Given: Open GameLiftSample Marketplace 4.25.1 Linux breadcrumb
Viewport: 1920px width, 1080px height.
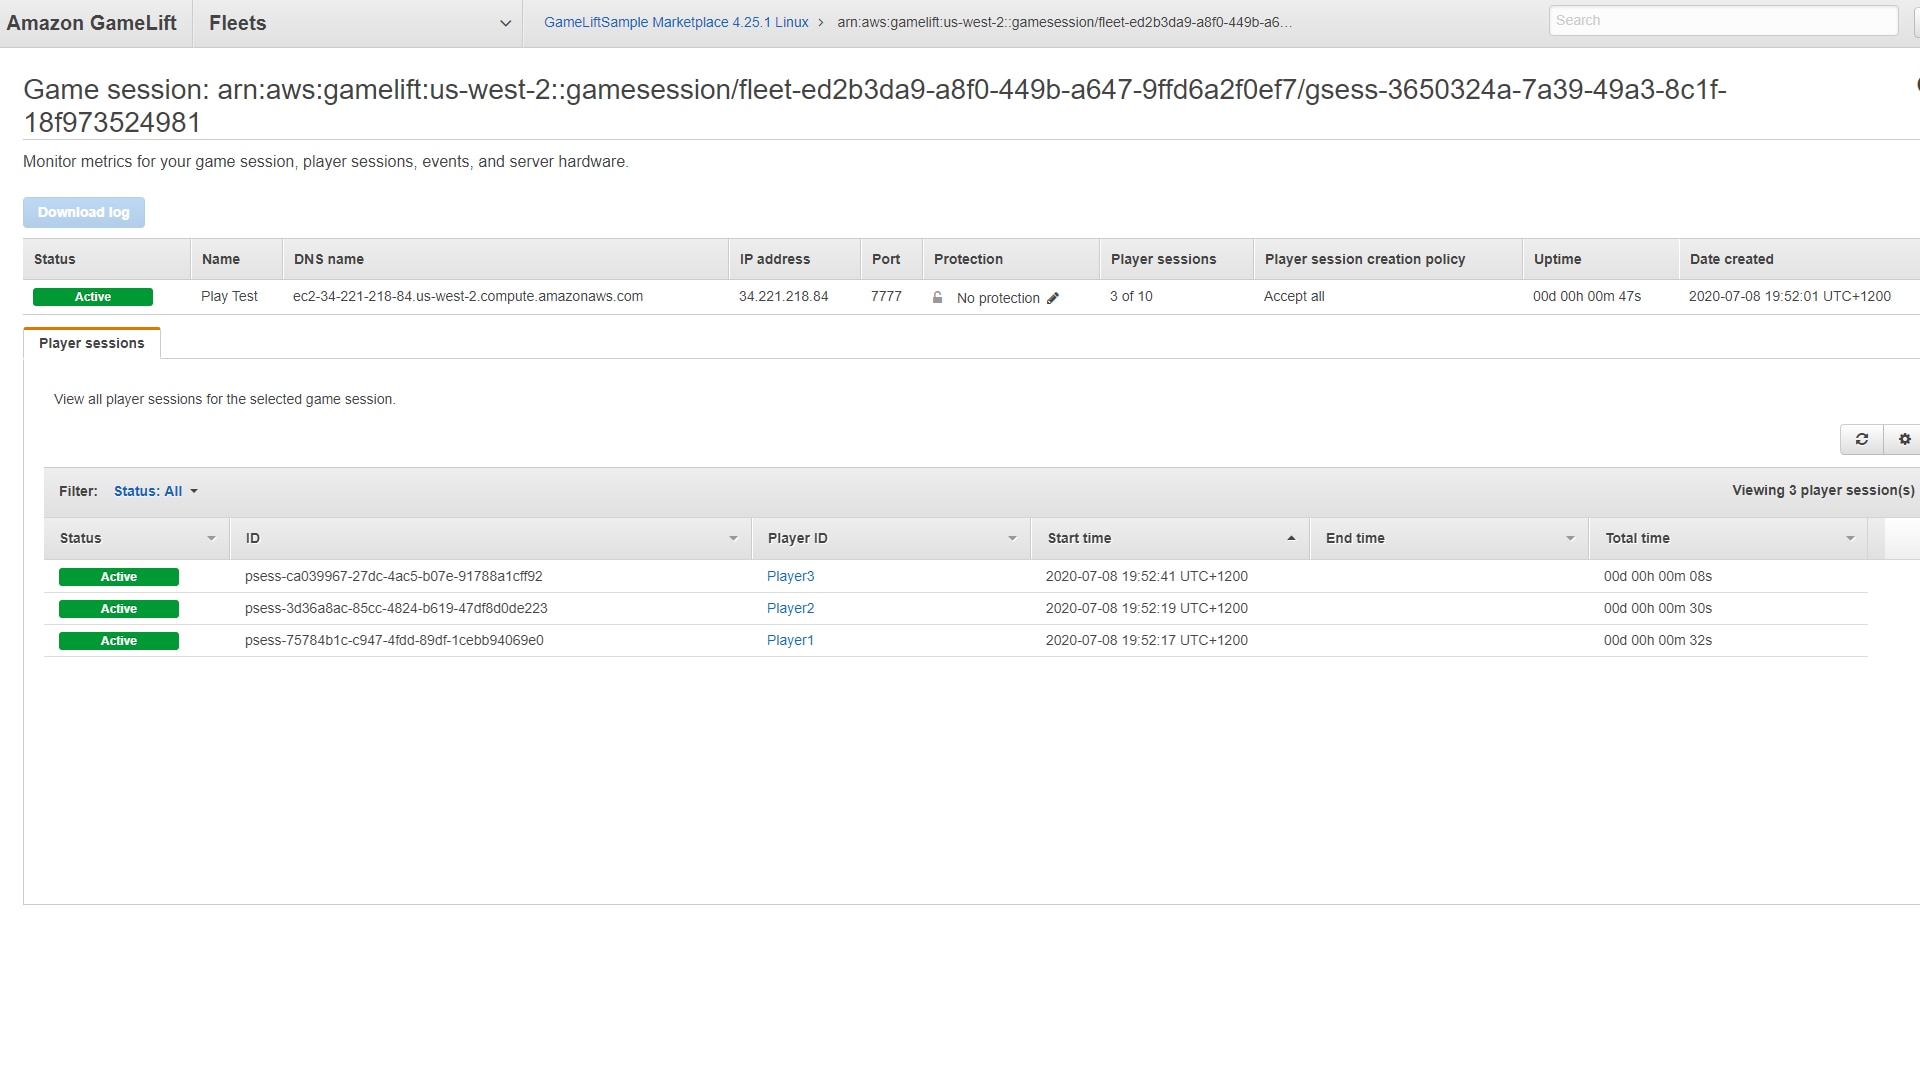Looking at the screenshot, I should [x=676, y=22].
